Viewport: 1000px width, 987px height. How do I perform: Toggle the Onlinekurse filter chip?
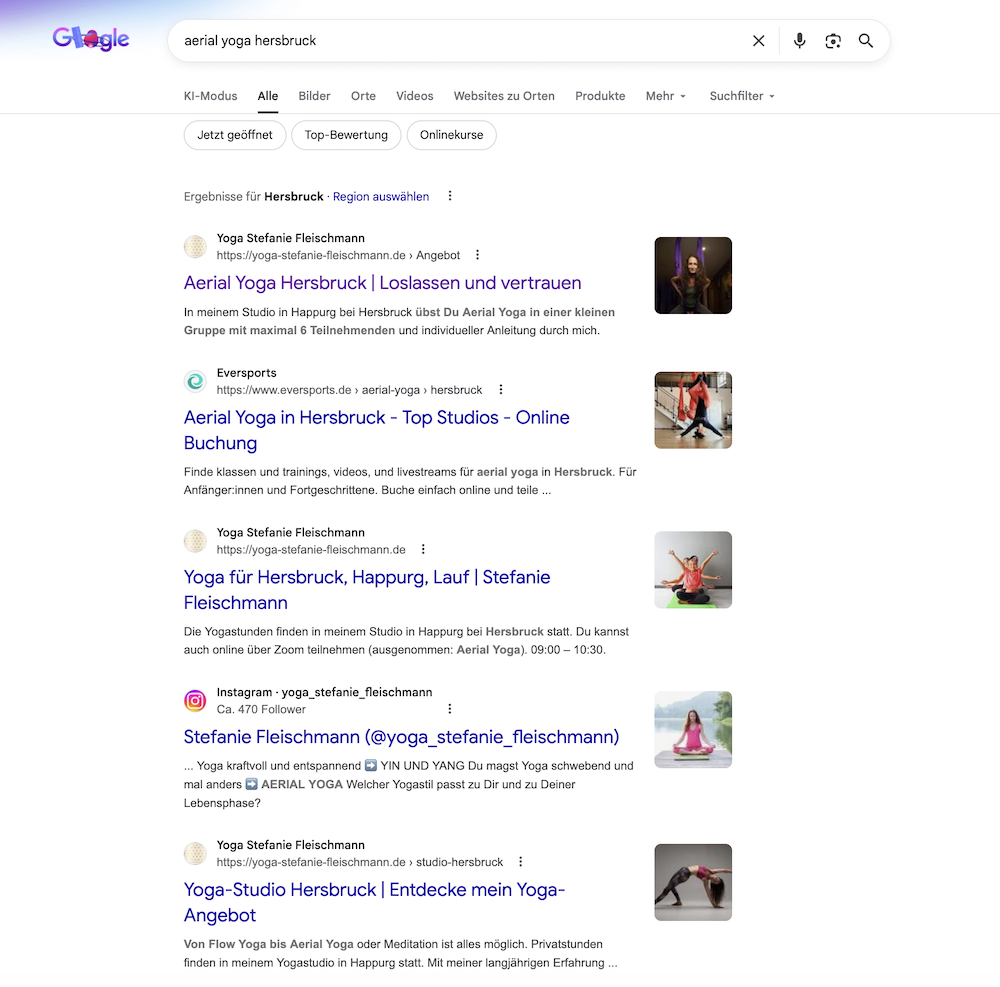coord(451,135)
